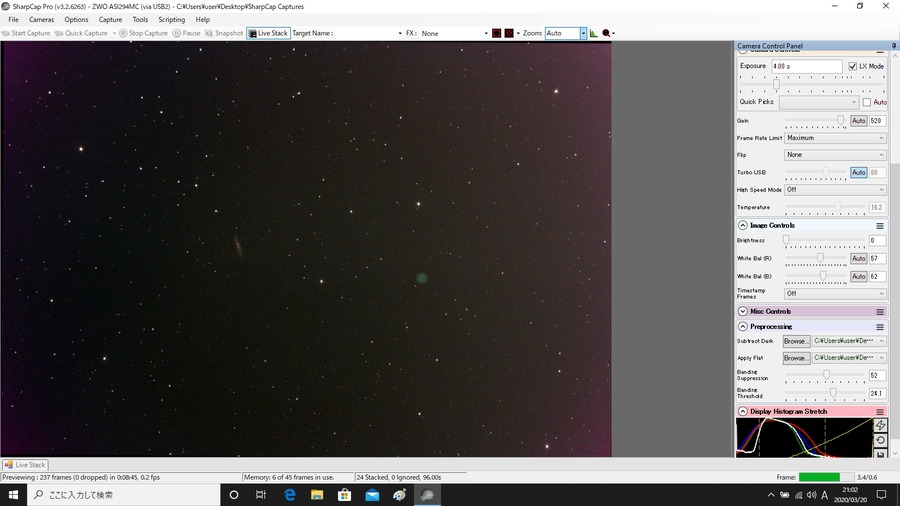Click the Windows Start button
Image resolution: width=900 pixels, height=506 pixels.
click(x=13, y=495)
